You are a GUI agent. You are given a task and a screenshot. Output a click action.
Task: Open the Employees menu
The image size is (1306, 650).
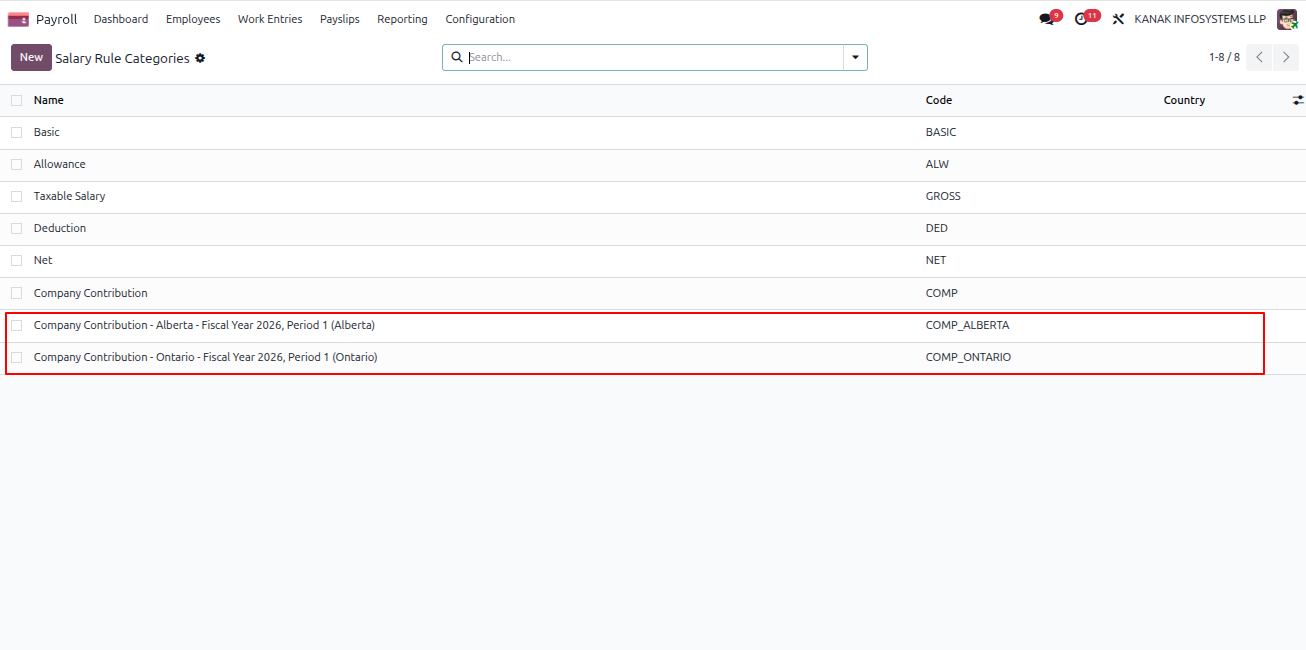[x=193, y=19]
